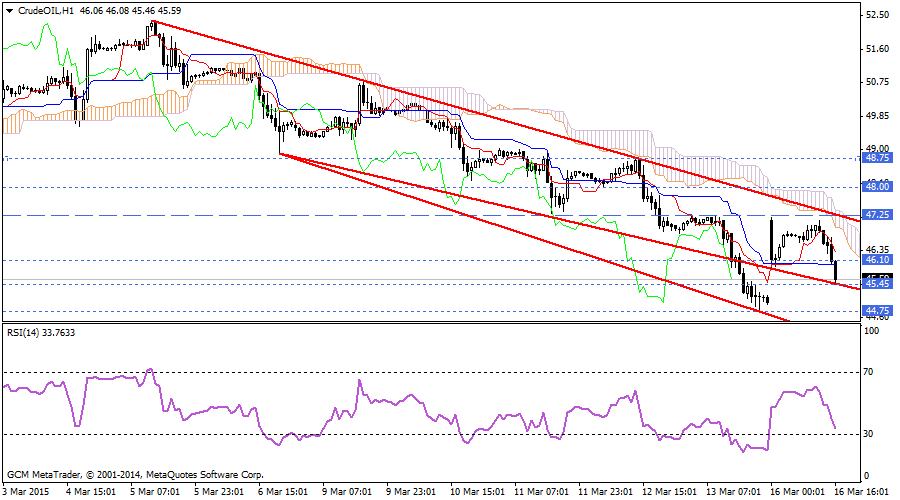
Task: Click the 44.75 price level label
Action: [877, 311]
